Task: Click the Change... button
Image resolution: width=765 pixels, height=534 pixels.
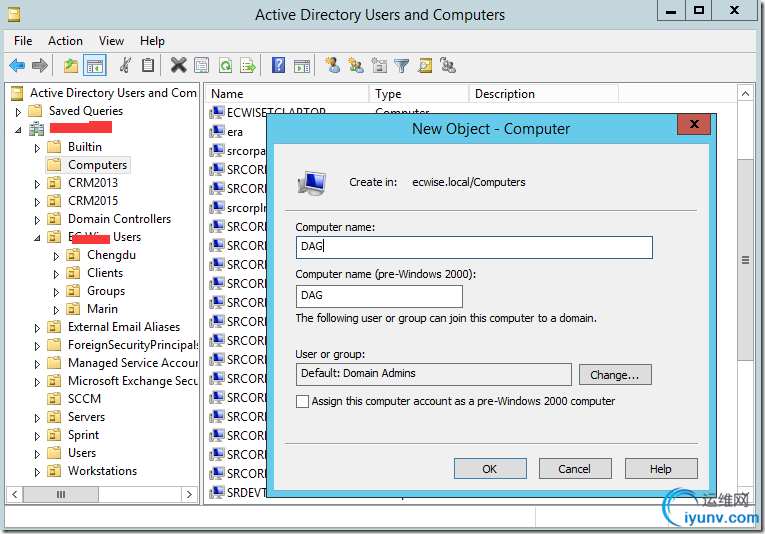Action: (x=615, y=375)
